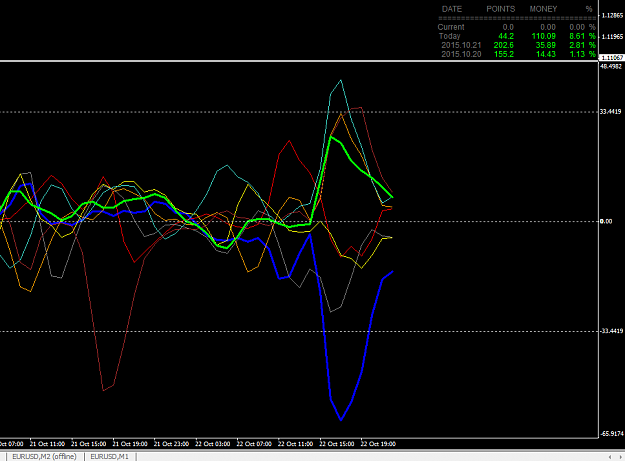
Task: Click the 21 Oct 15:00 time label
Action: (88, 444)
